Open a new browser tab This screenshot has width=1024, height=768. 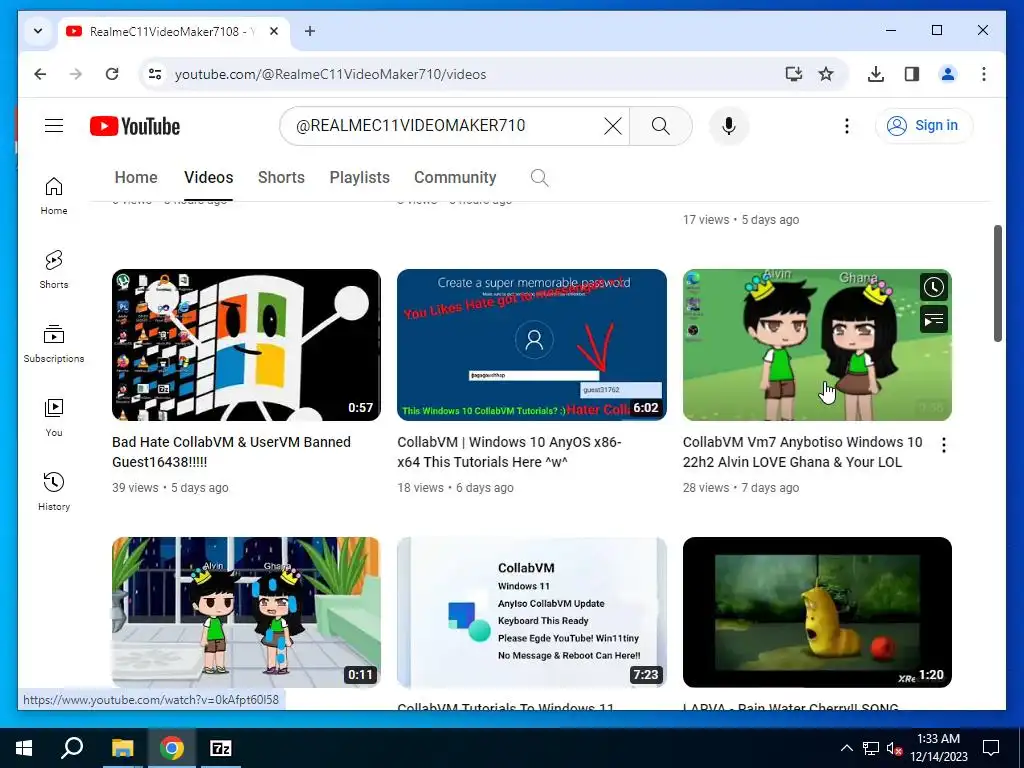pos(310,31)
